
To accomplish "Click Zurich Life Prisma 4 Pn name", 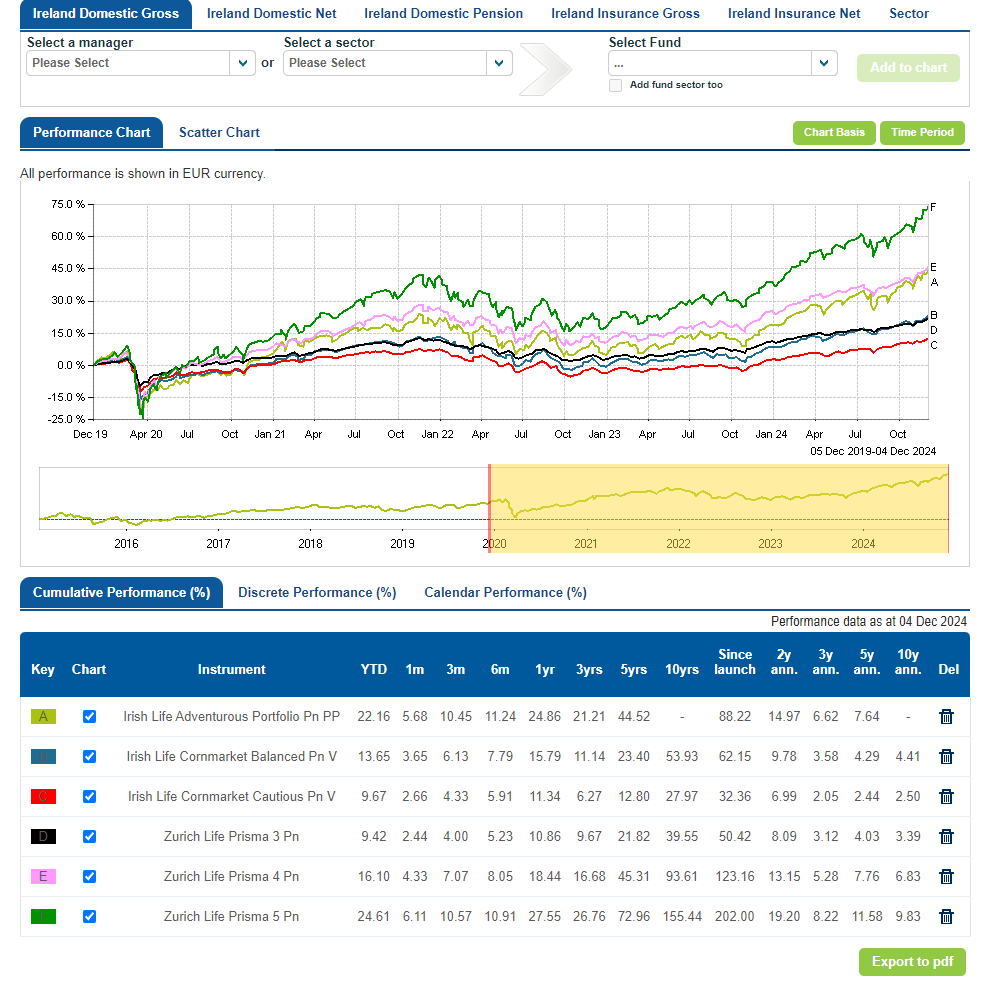I will (232, 877).
